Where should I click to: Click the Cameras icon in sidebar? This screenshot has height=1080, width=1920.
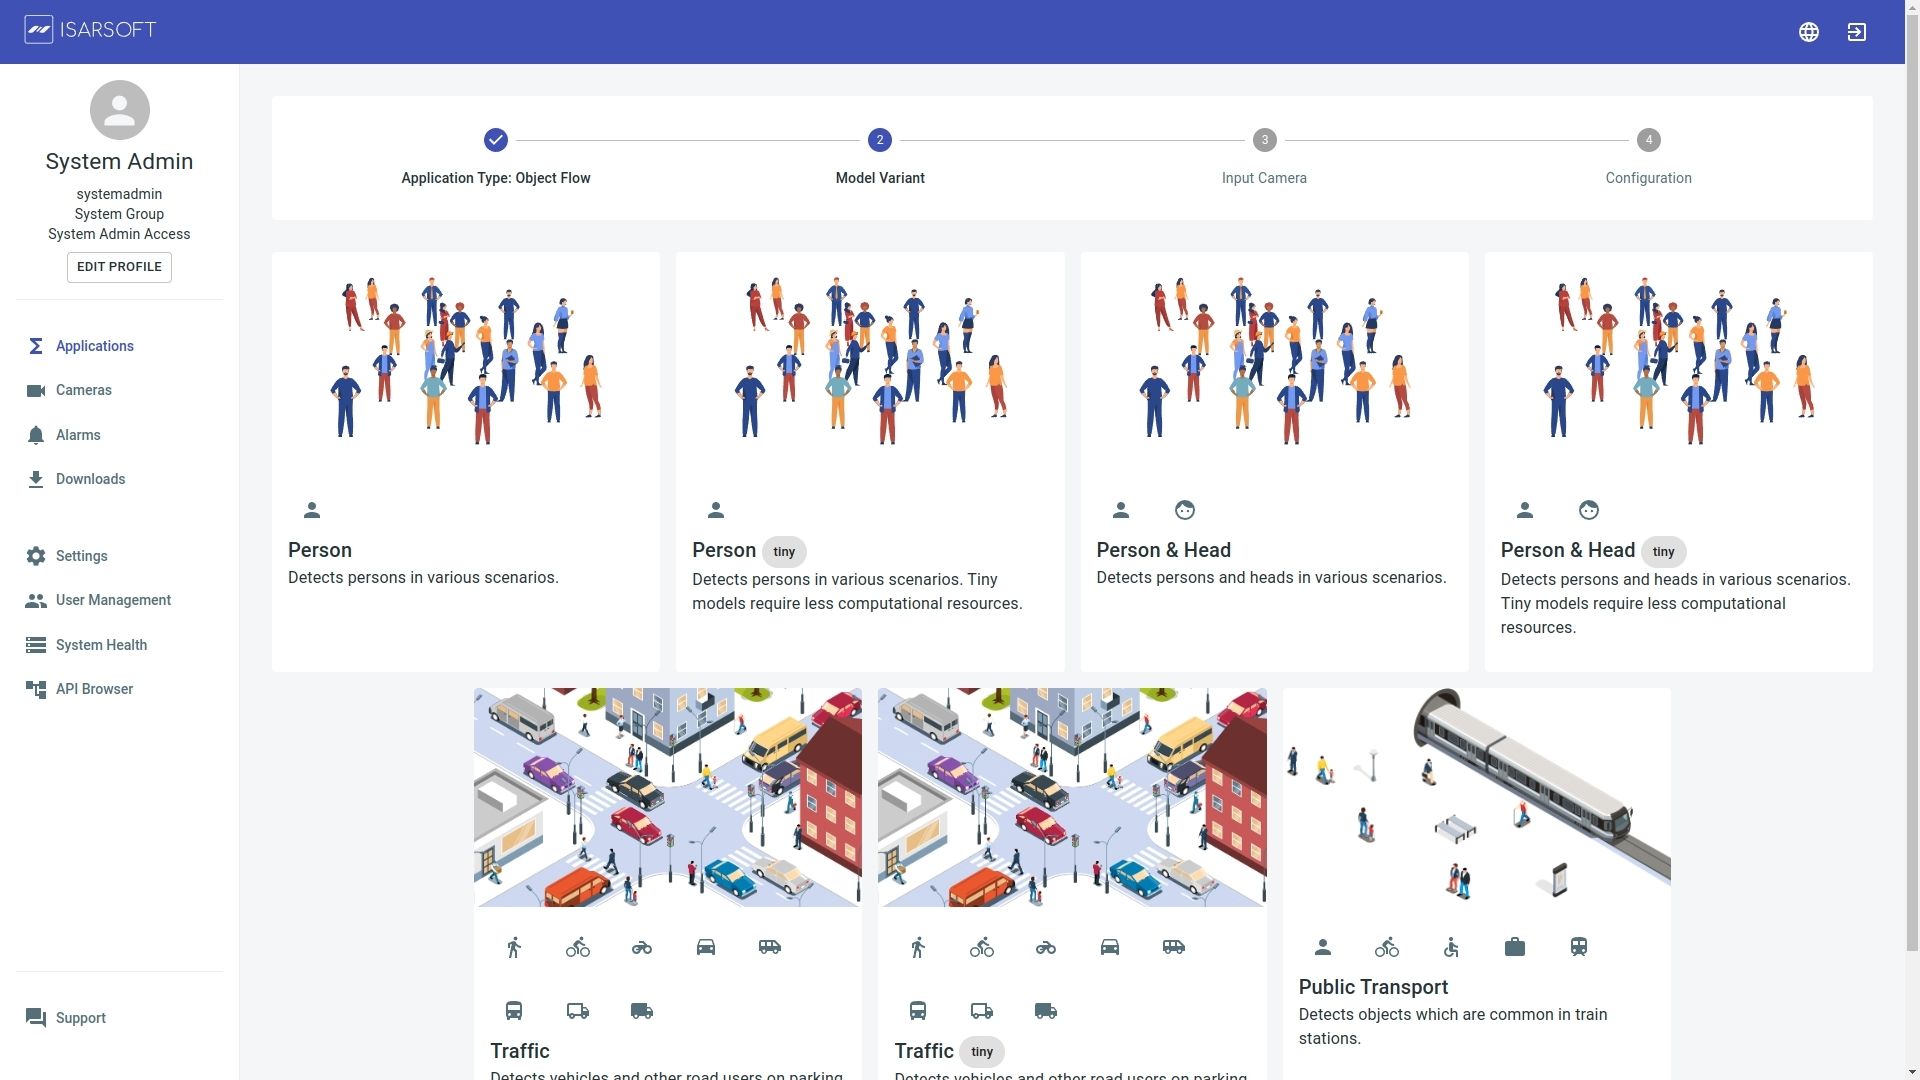coord(36,391)
